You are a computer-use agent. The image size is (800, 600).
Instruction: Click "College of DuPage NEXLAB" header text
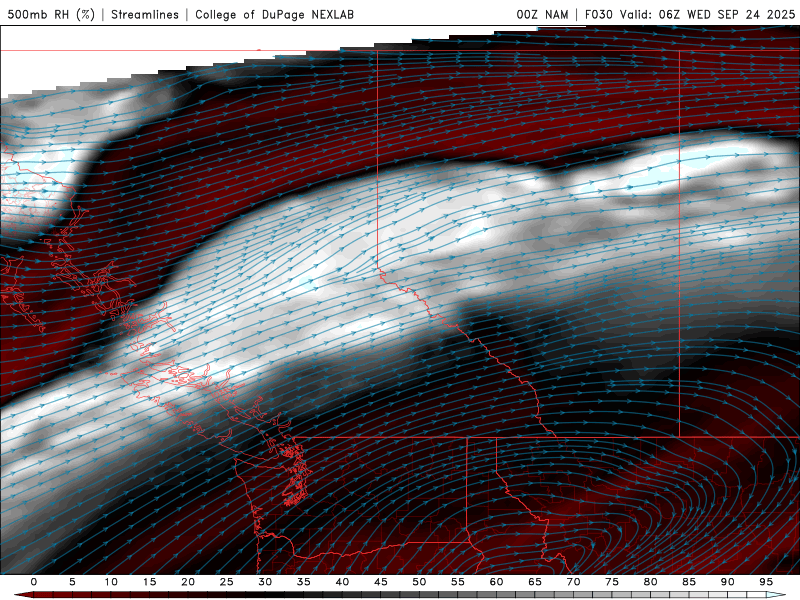(274, 14)
